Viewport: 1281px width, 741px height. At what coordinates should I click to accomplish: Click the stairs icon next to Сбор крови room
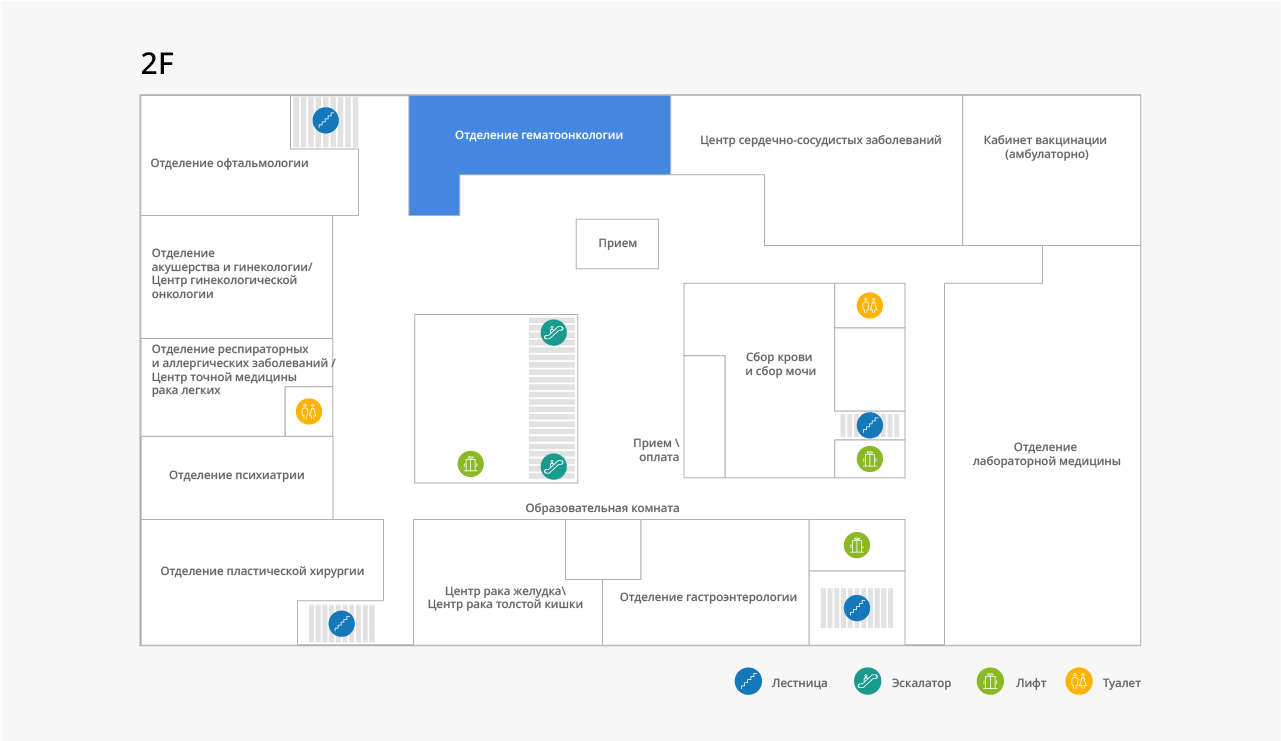(x=870, y=425)
